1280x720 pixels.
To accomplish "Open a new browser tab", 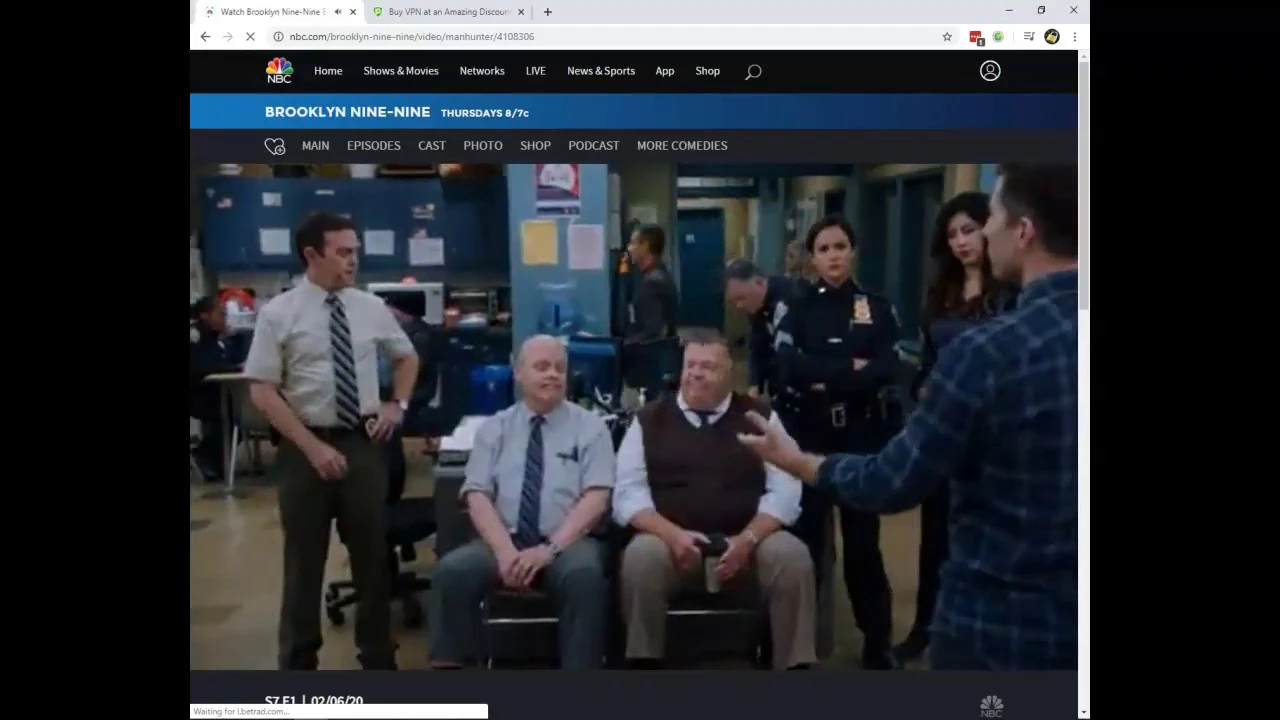I will click(547, 12).
